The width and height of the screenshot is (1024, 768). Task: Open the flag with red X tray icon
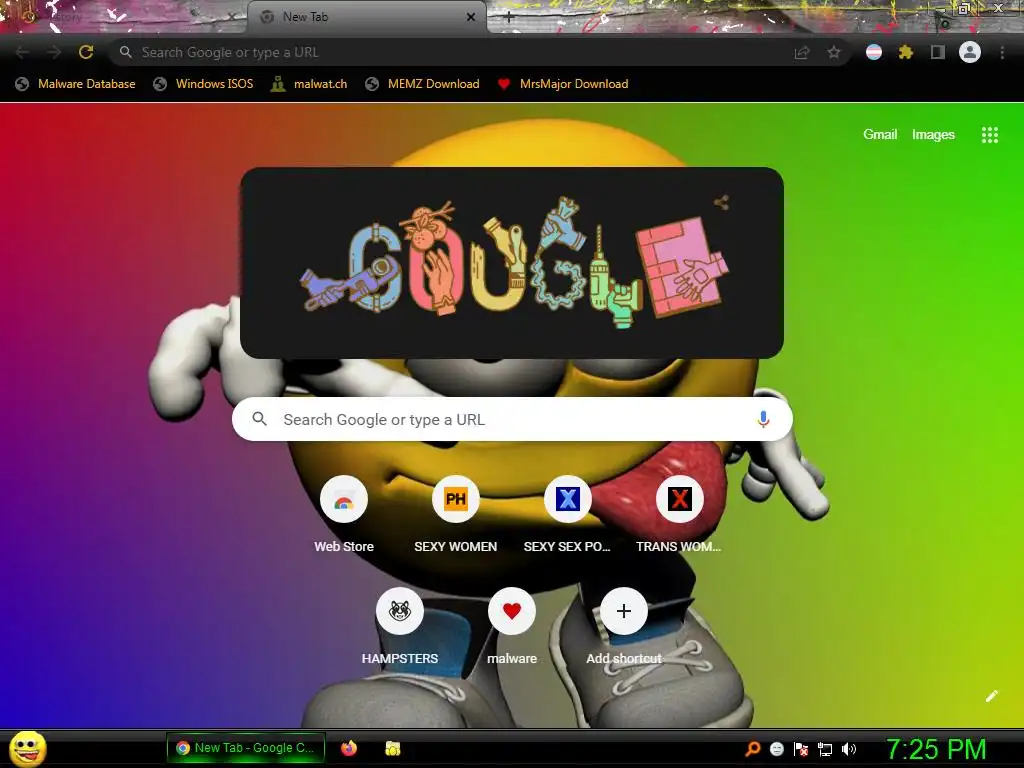[x=801, y=749]
